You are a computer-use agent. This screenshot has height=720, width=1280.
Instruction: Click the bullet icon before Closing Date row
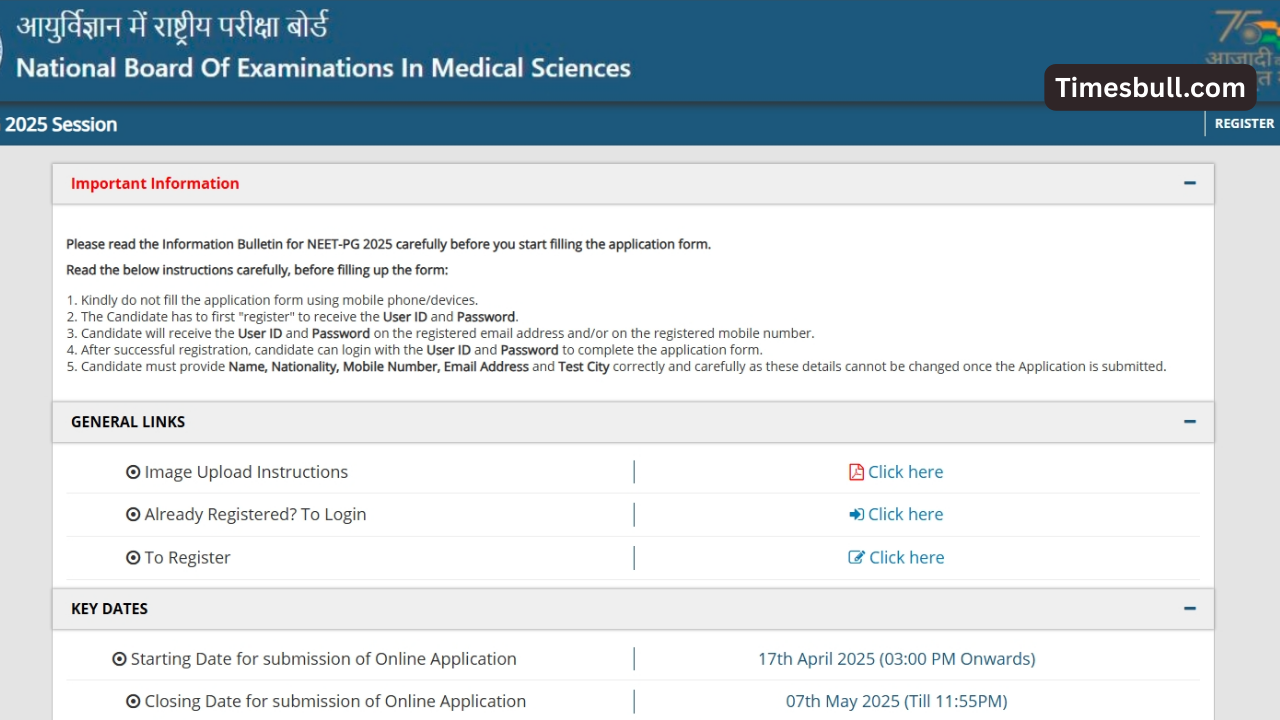(133, 701)
